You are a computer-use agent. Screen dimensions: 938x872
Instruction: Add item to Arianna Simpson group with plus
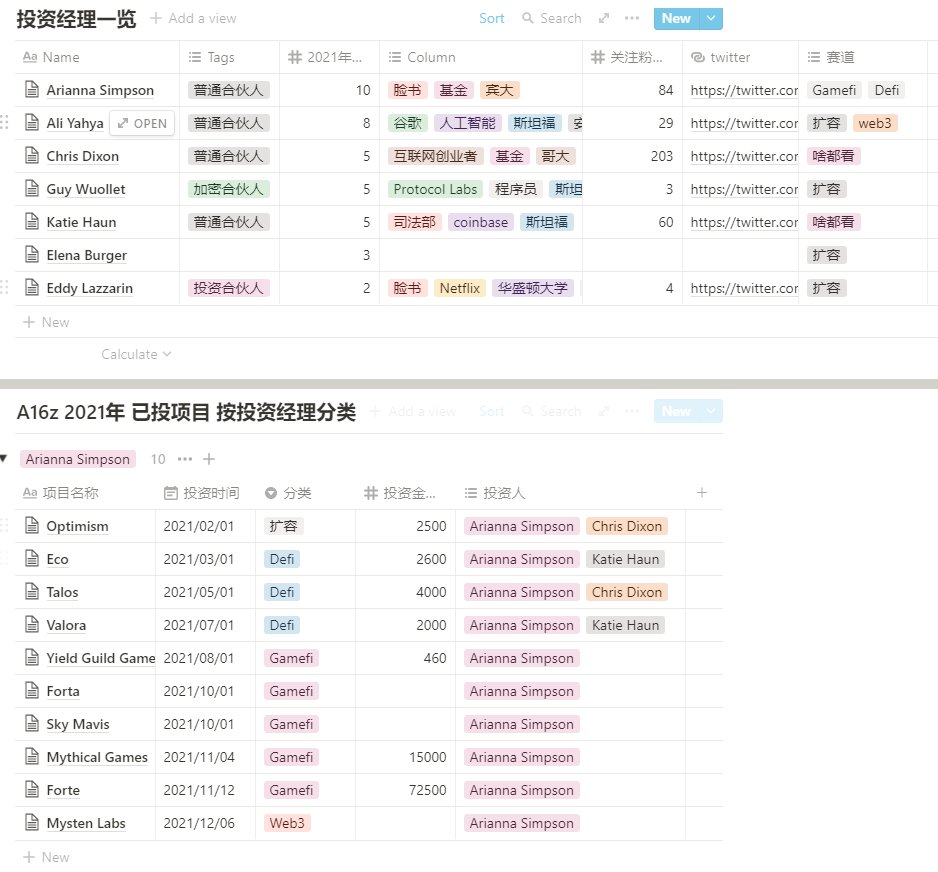(209, 459)
